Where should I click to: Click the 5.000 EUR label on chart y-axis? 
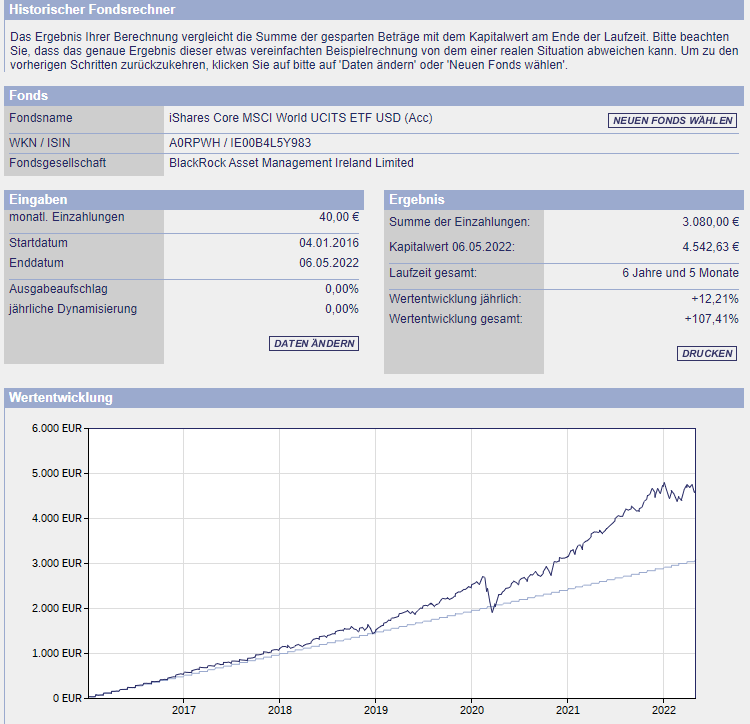point(59,473)
